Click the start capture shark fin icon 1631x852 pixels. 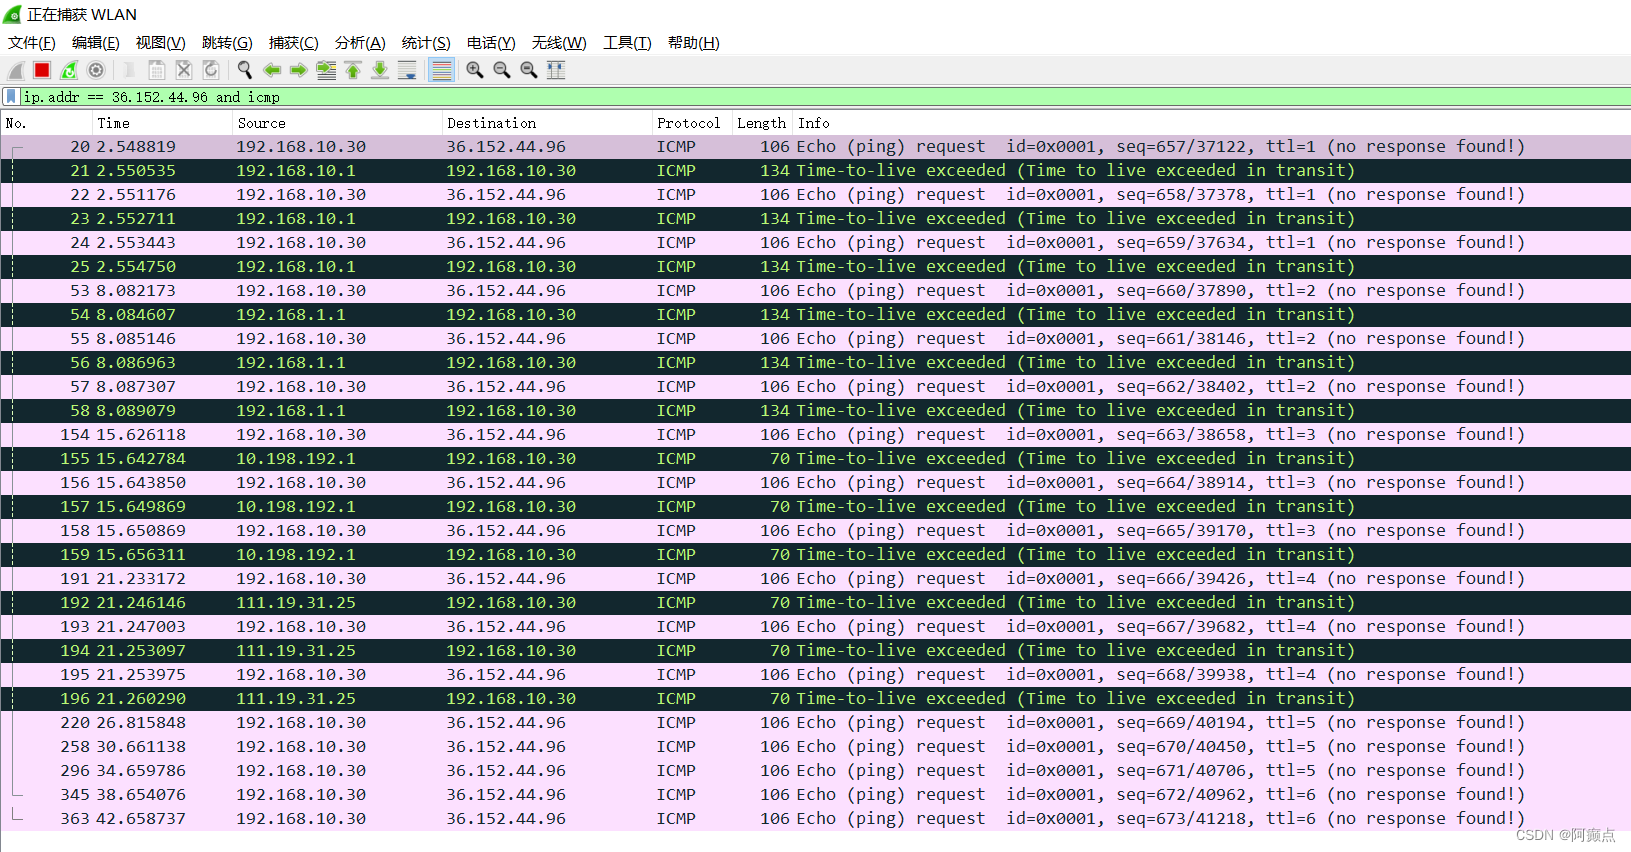(x=15, y=70)
